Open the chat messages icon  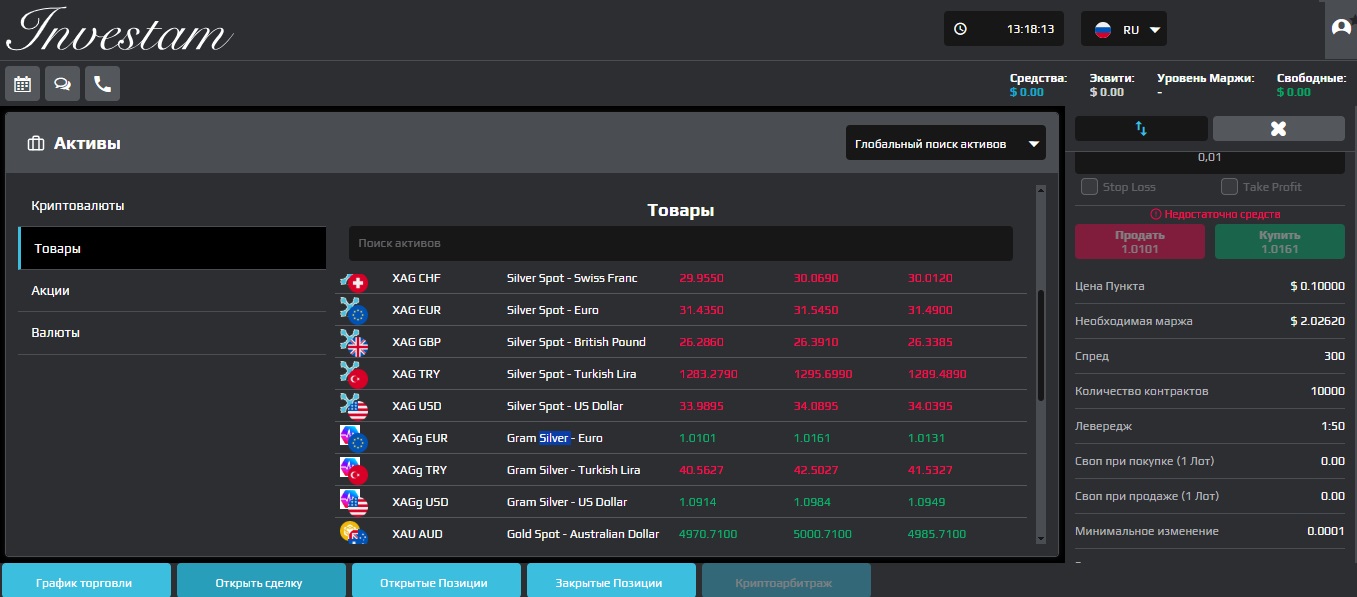coord(62,84)
